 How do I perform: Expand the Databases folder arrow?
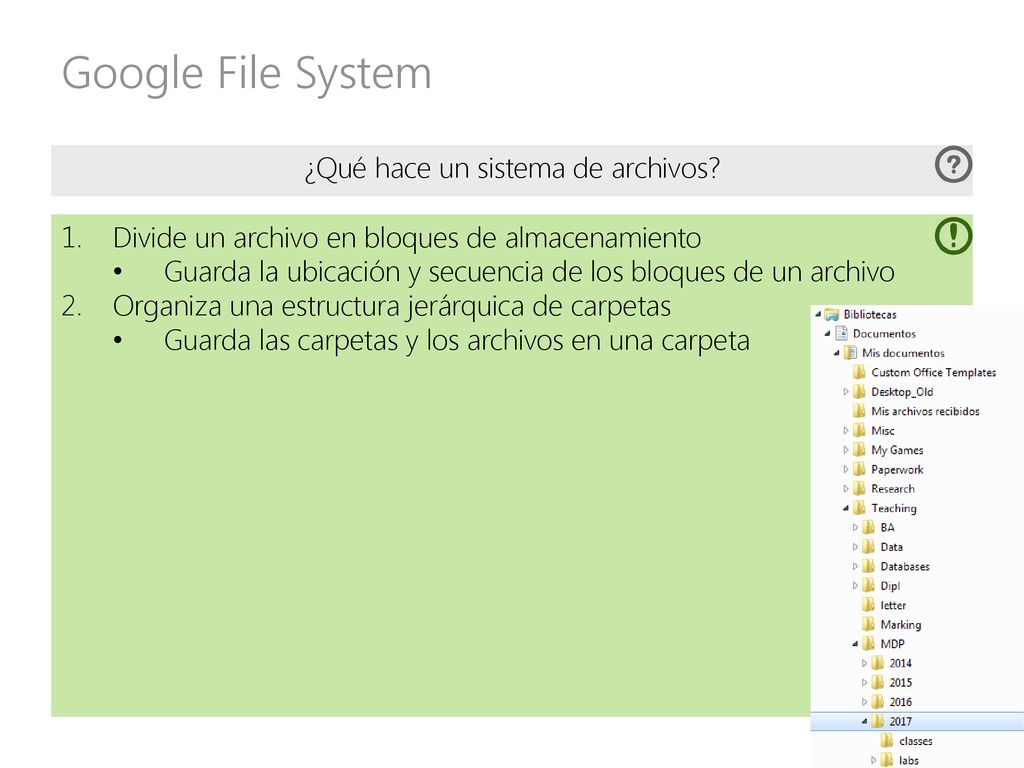click(855, 566)
